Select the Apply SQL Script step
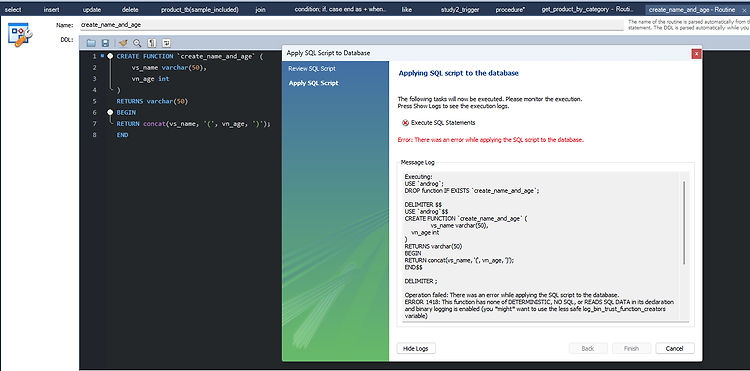Screen dimensions: 750x371 (313, 83)
